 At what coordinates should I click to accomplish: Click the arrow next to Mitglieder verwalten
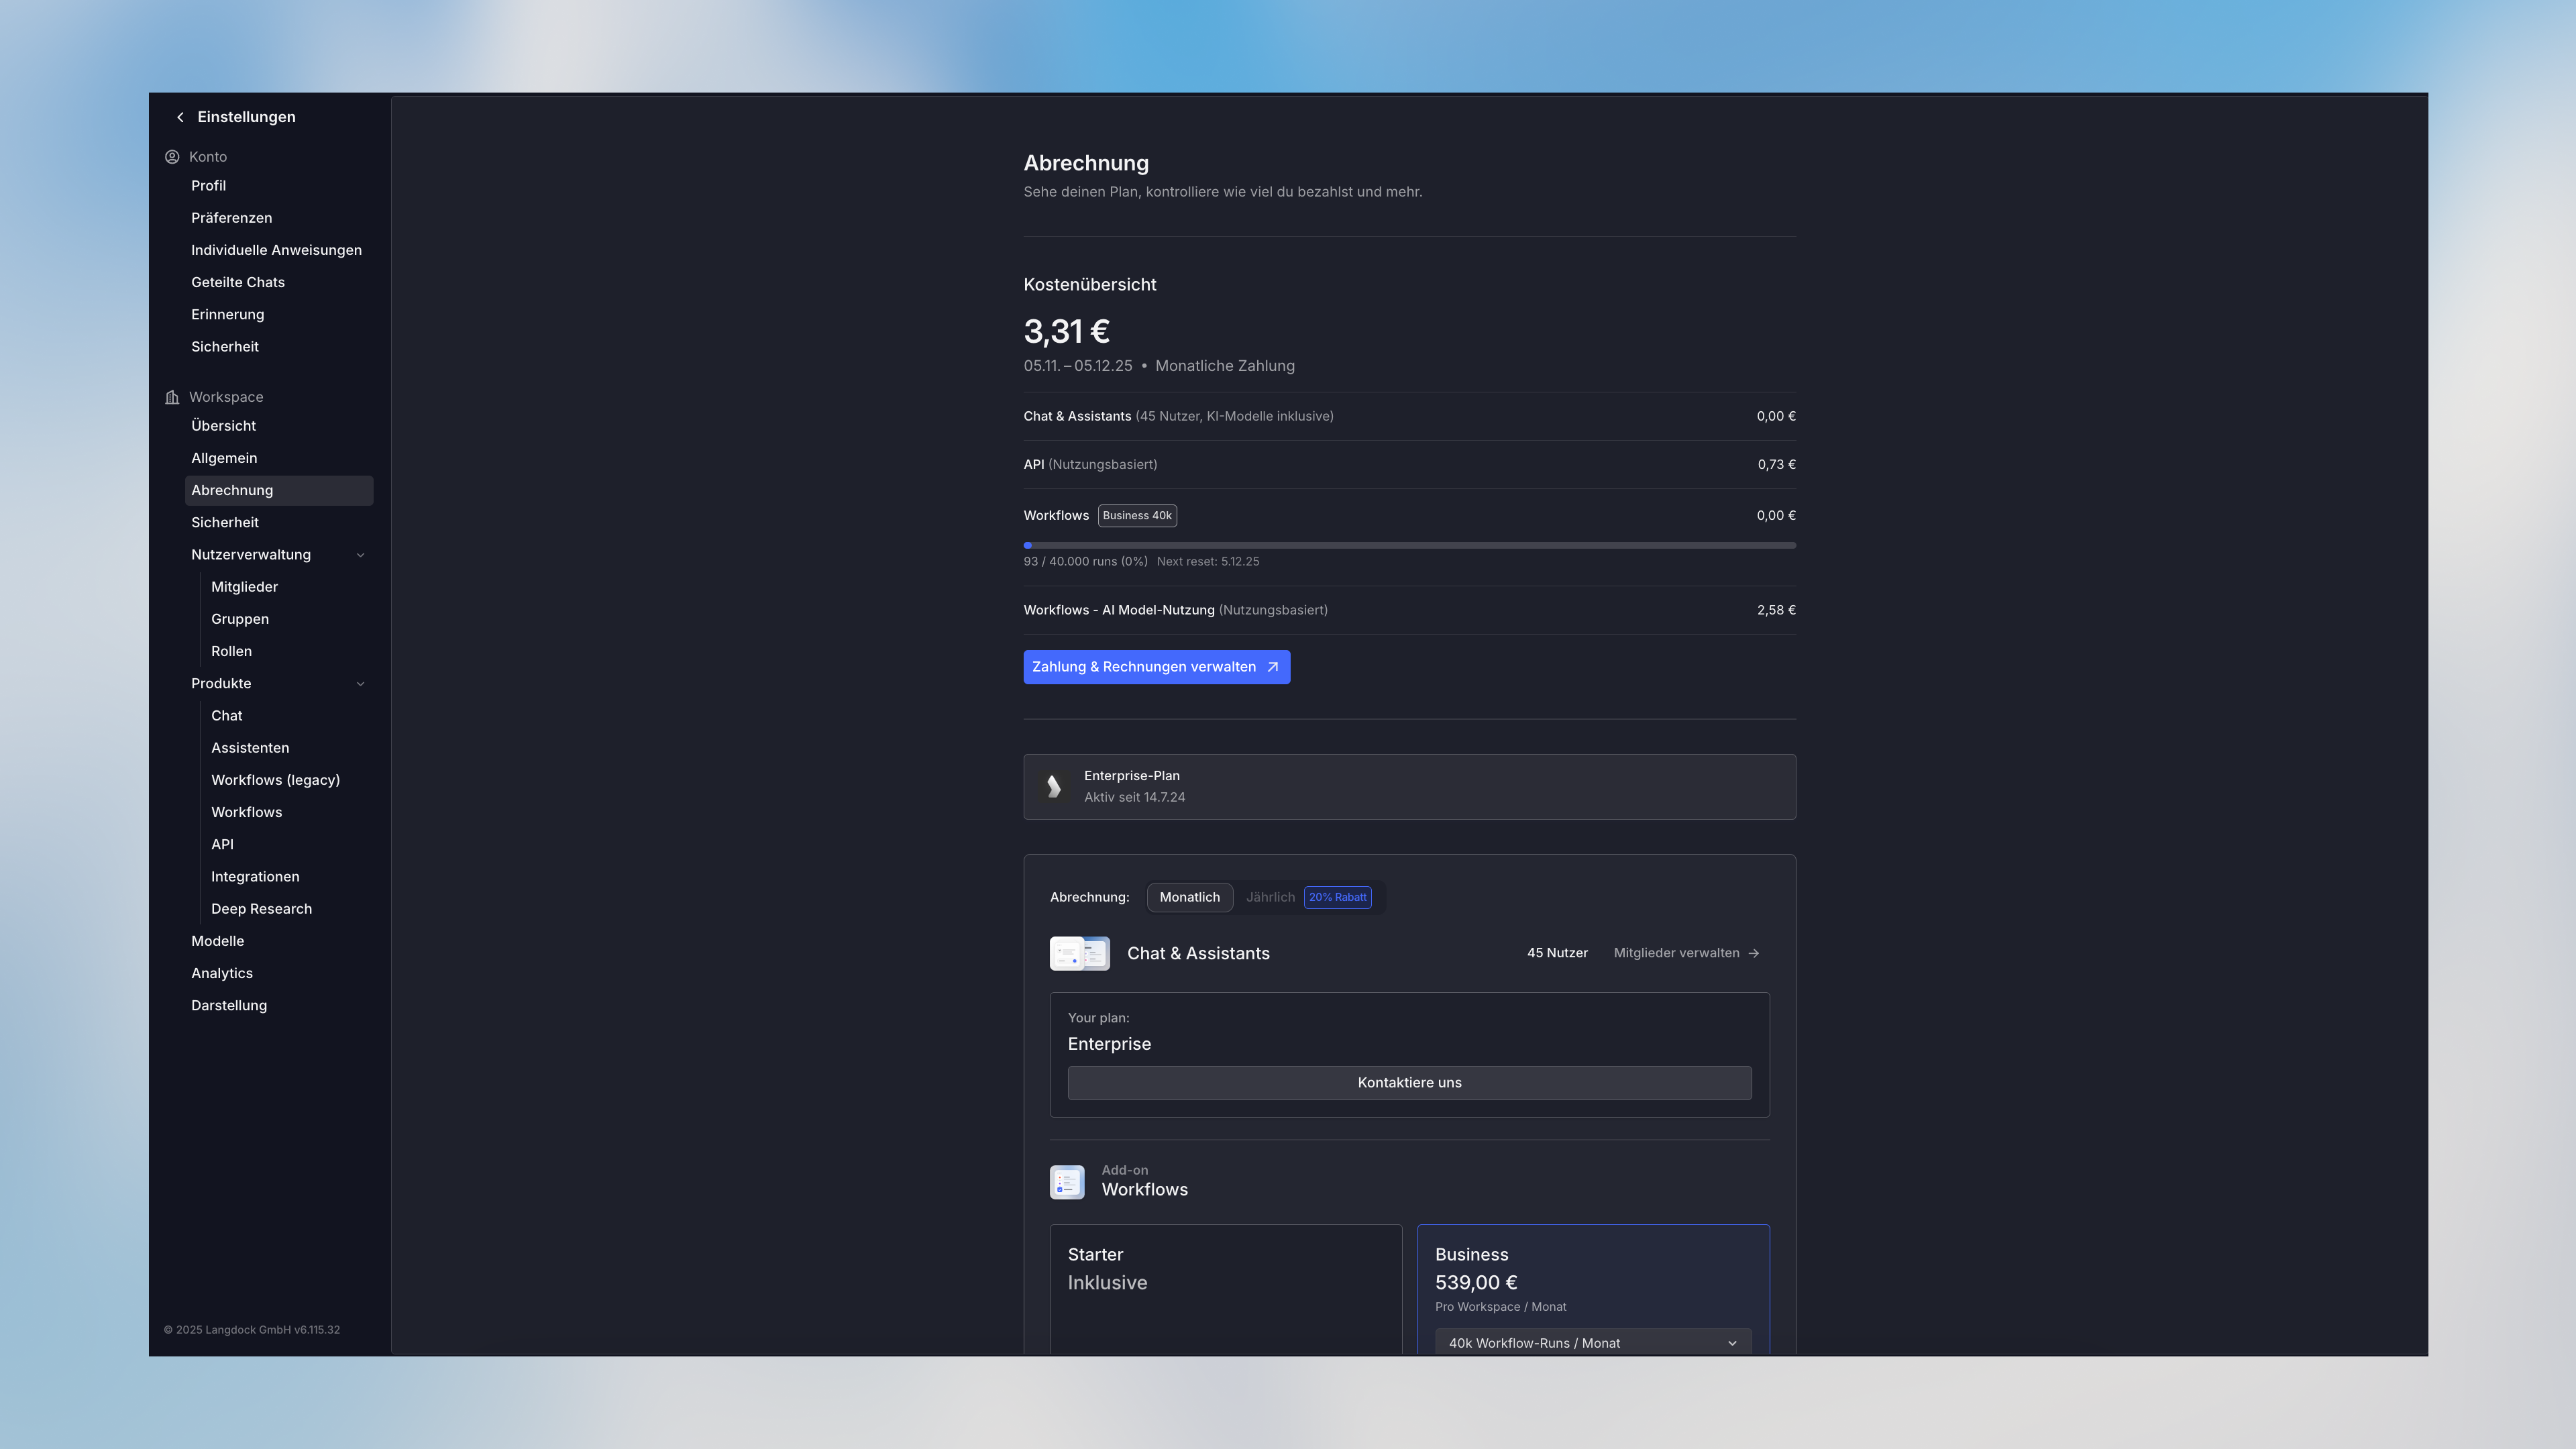click(x=1753, y=953)
